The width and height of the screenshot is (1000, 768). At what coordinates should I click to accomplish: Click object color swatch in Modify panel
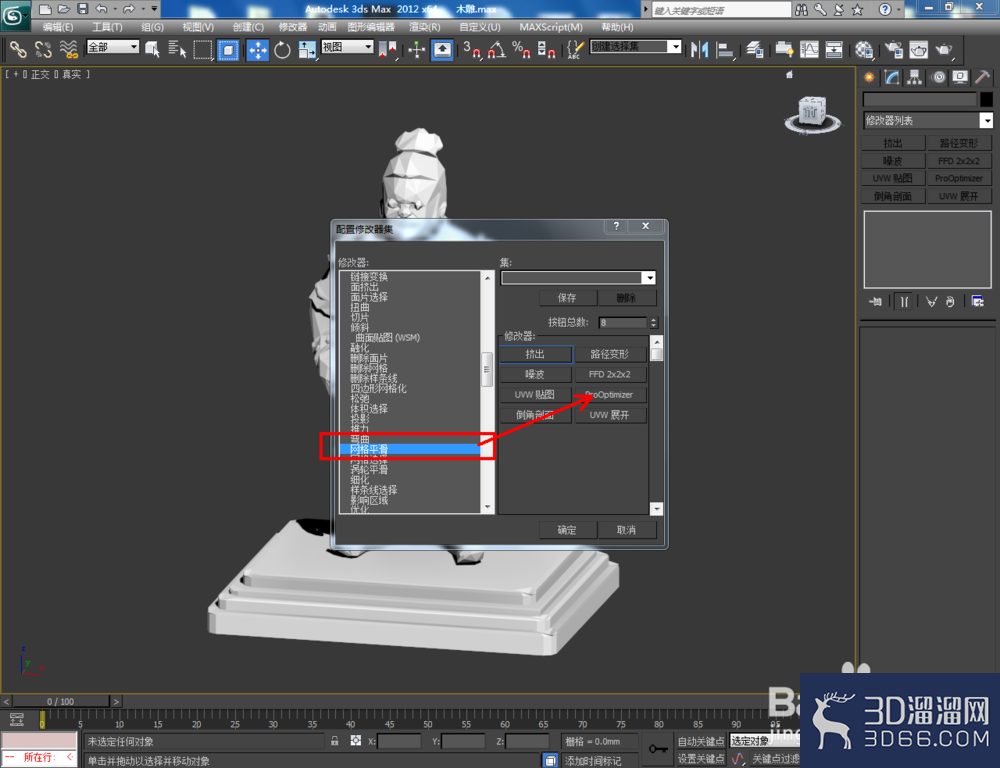click(986, 99)
